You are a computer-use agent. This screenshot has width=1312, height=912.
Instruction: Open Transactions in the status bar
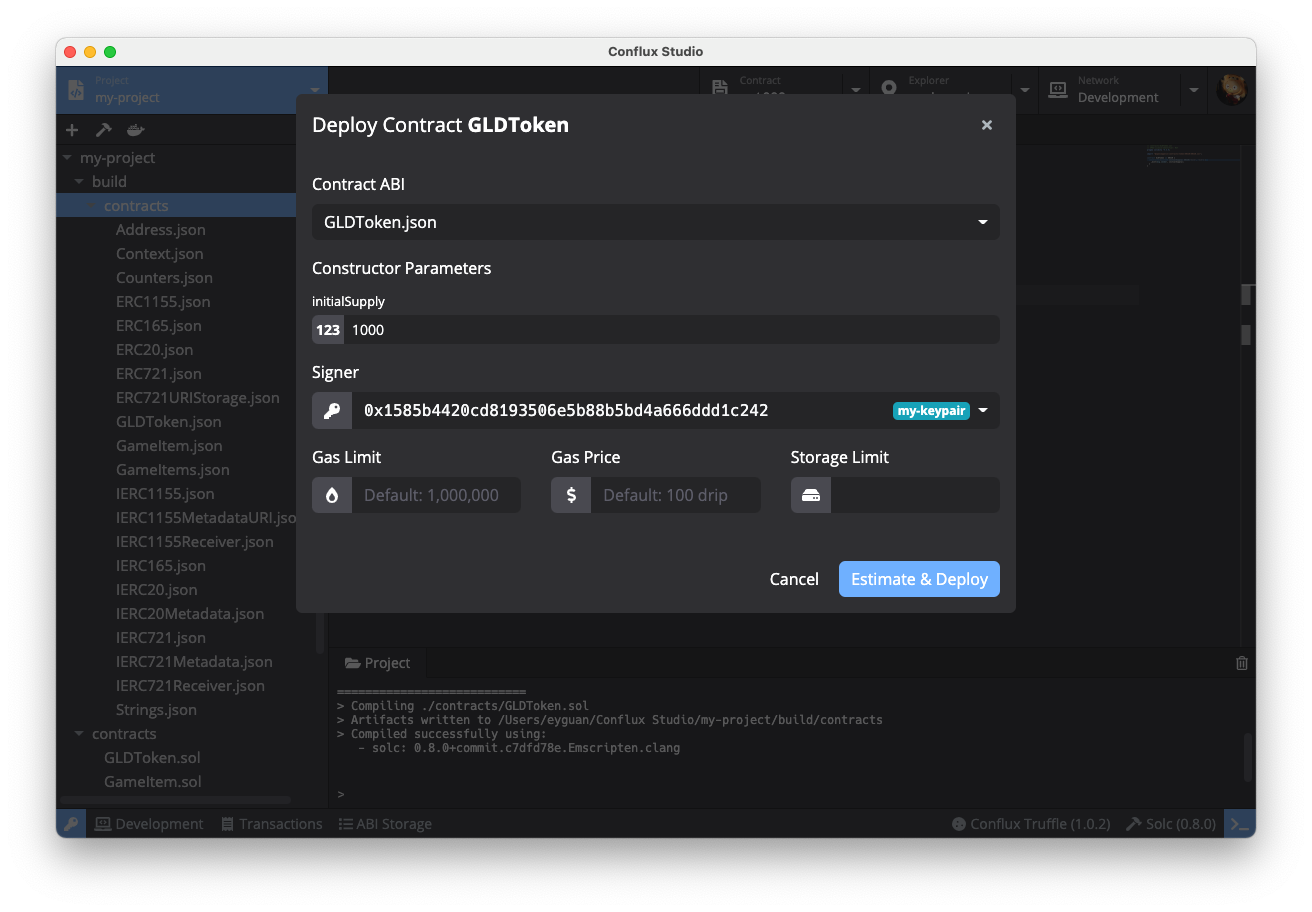point(272,824)
